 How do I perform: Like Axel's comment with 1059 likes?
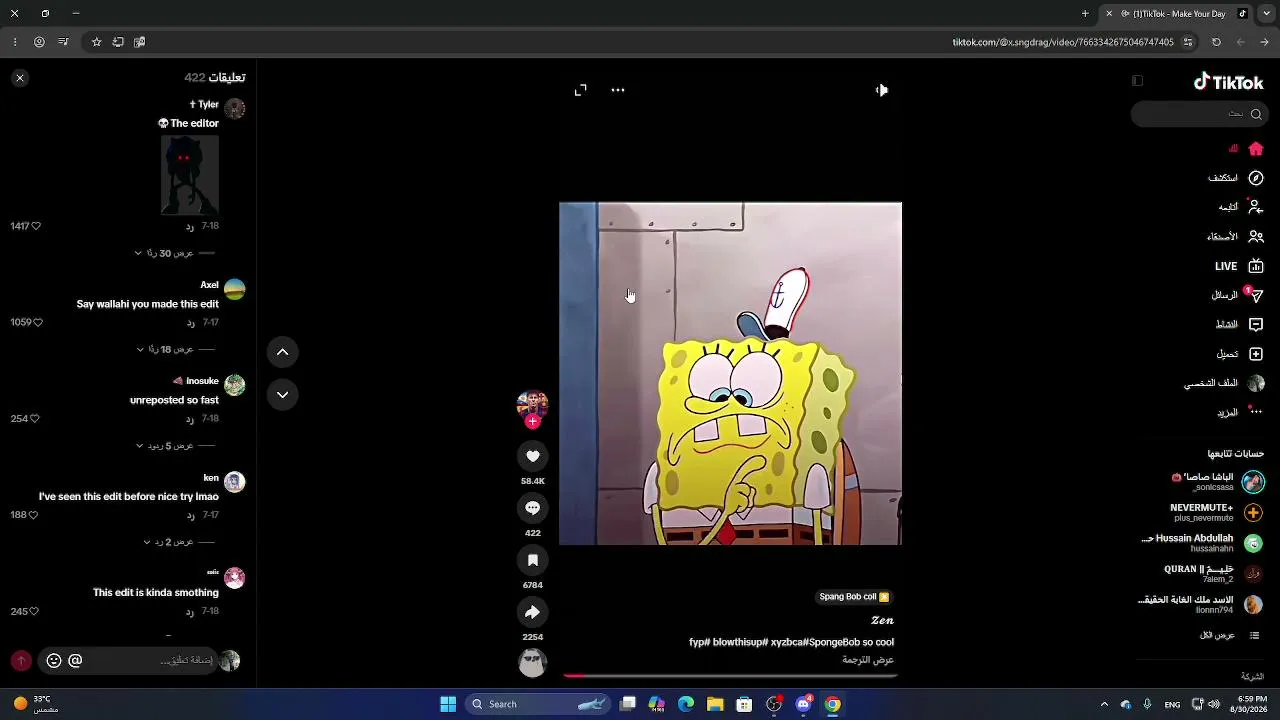click(38, 323)
